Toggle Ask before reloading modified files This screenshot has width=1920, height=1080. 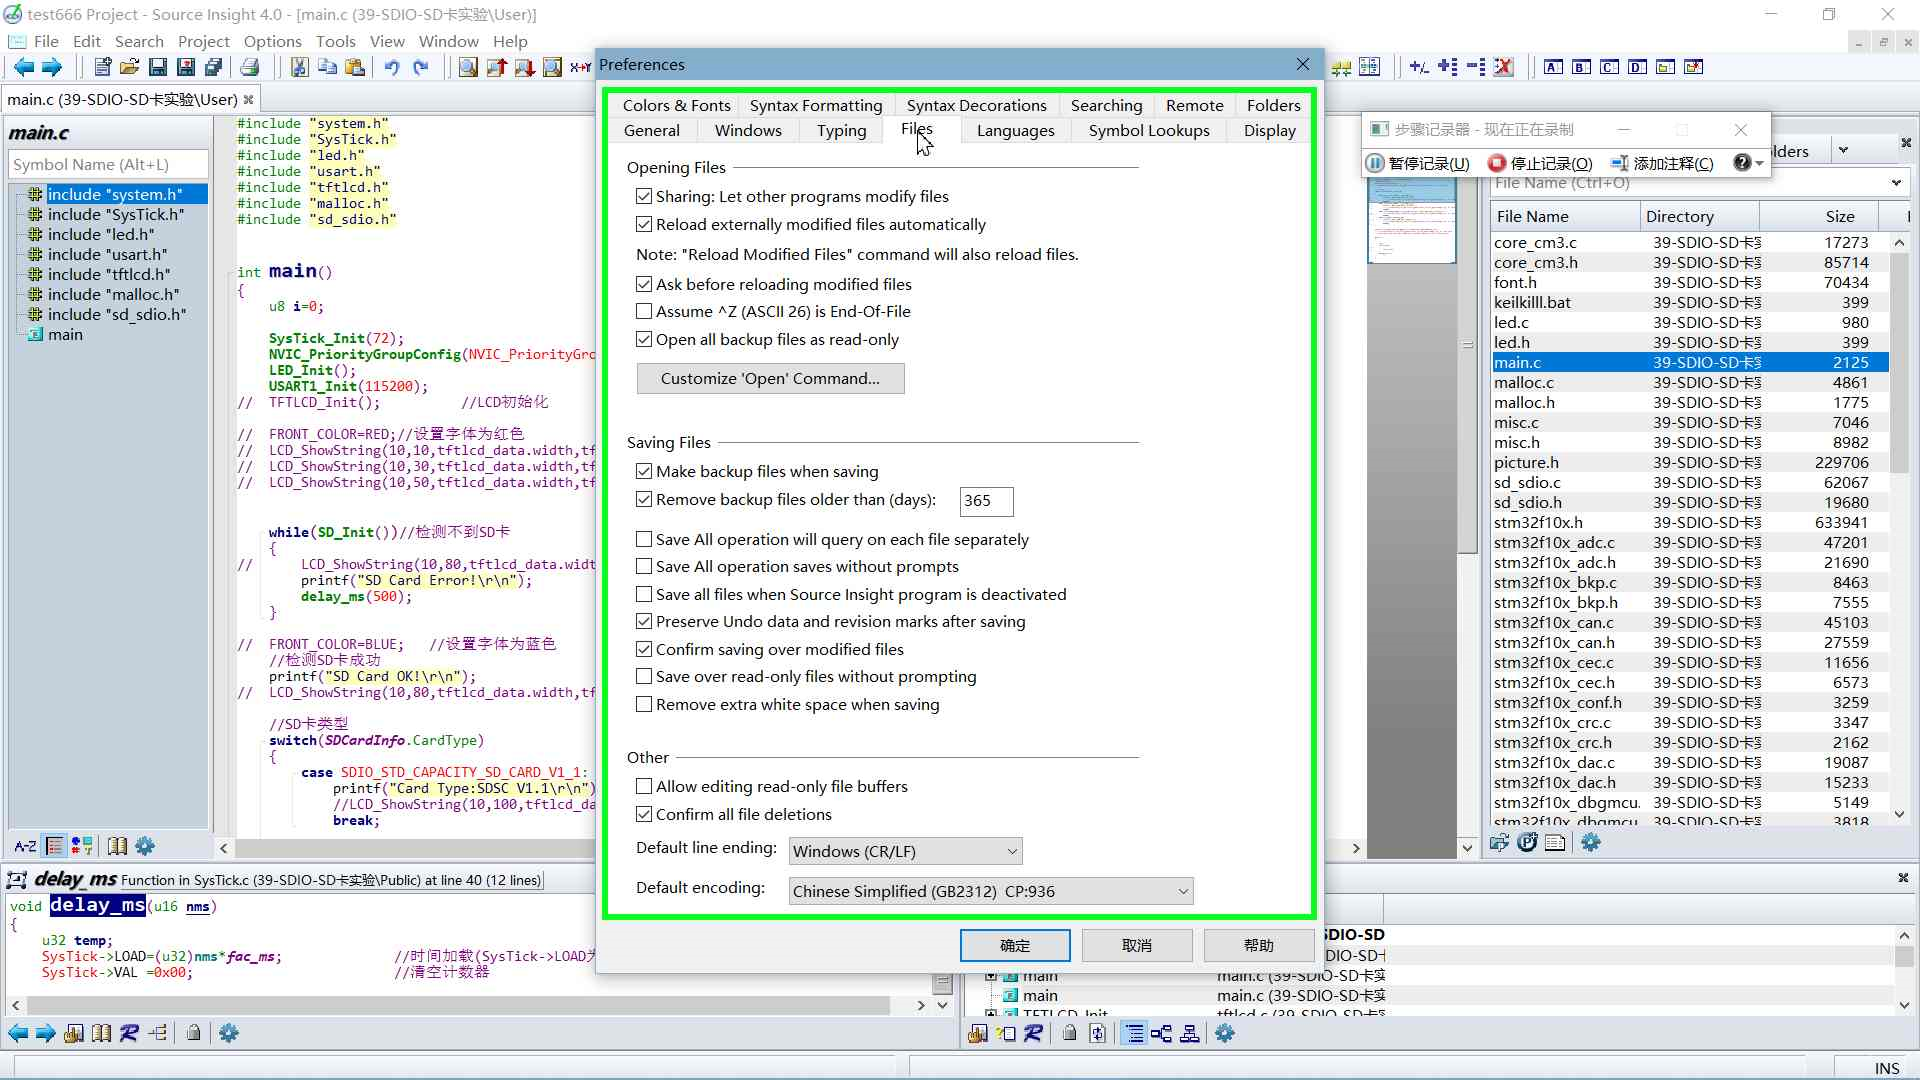(x=644, y=285)
